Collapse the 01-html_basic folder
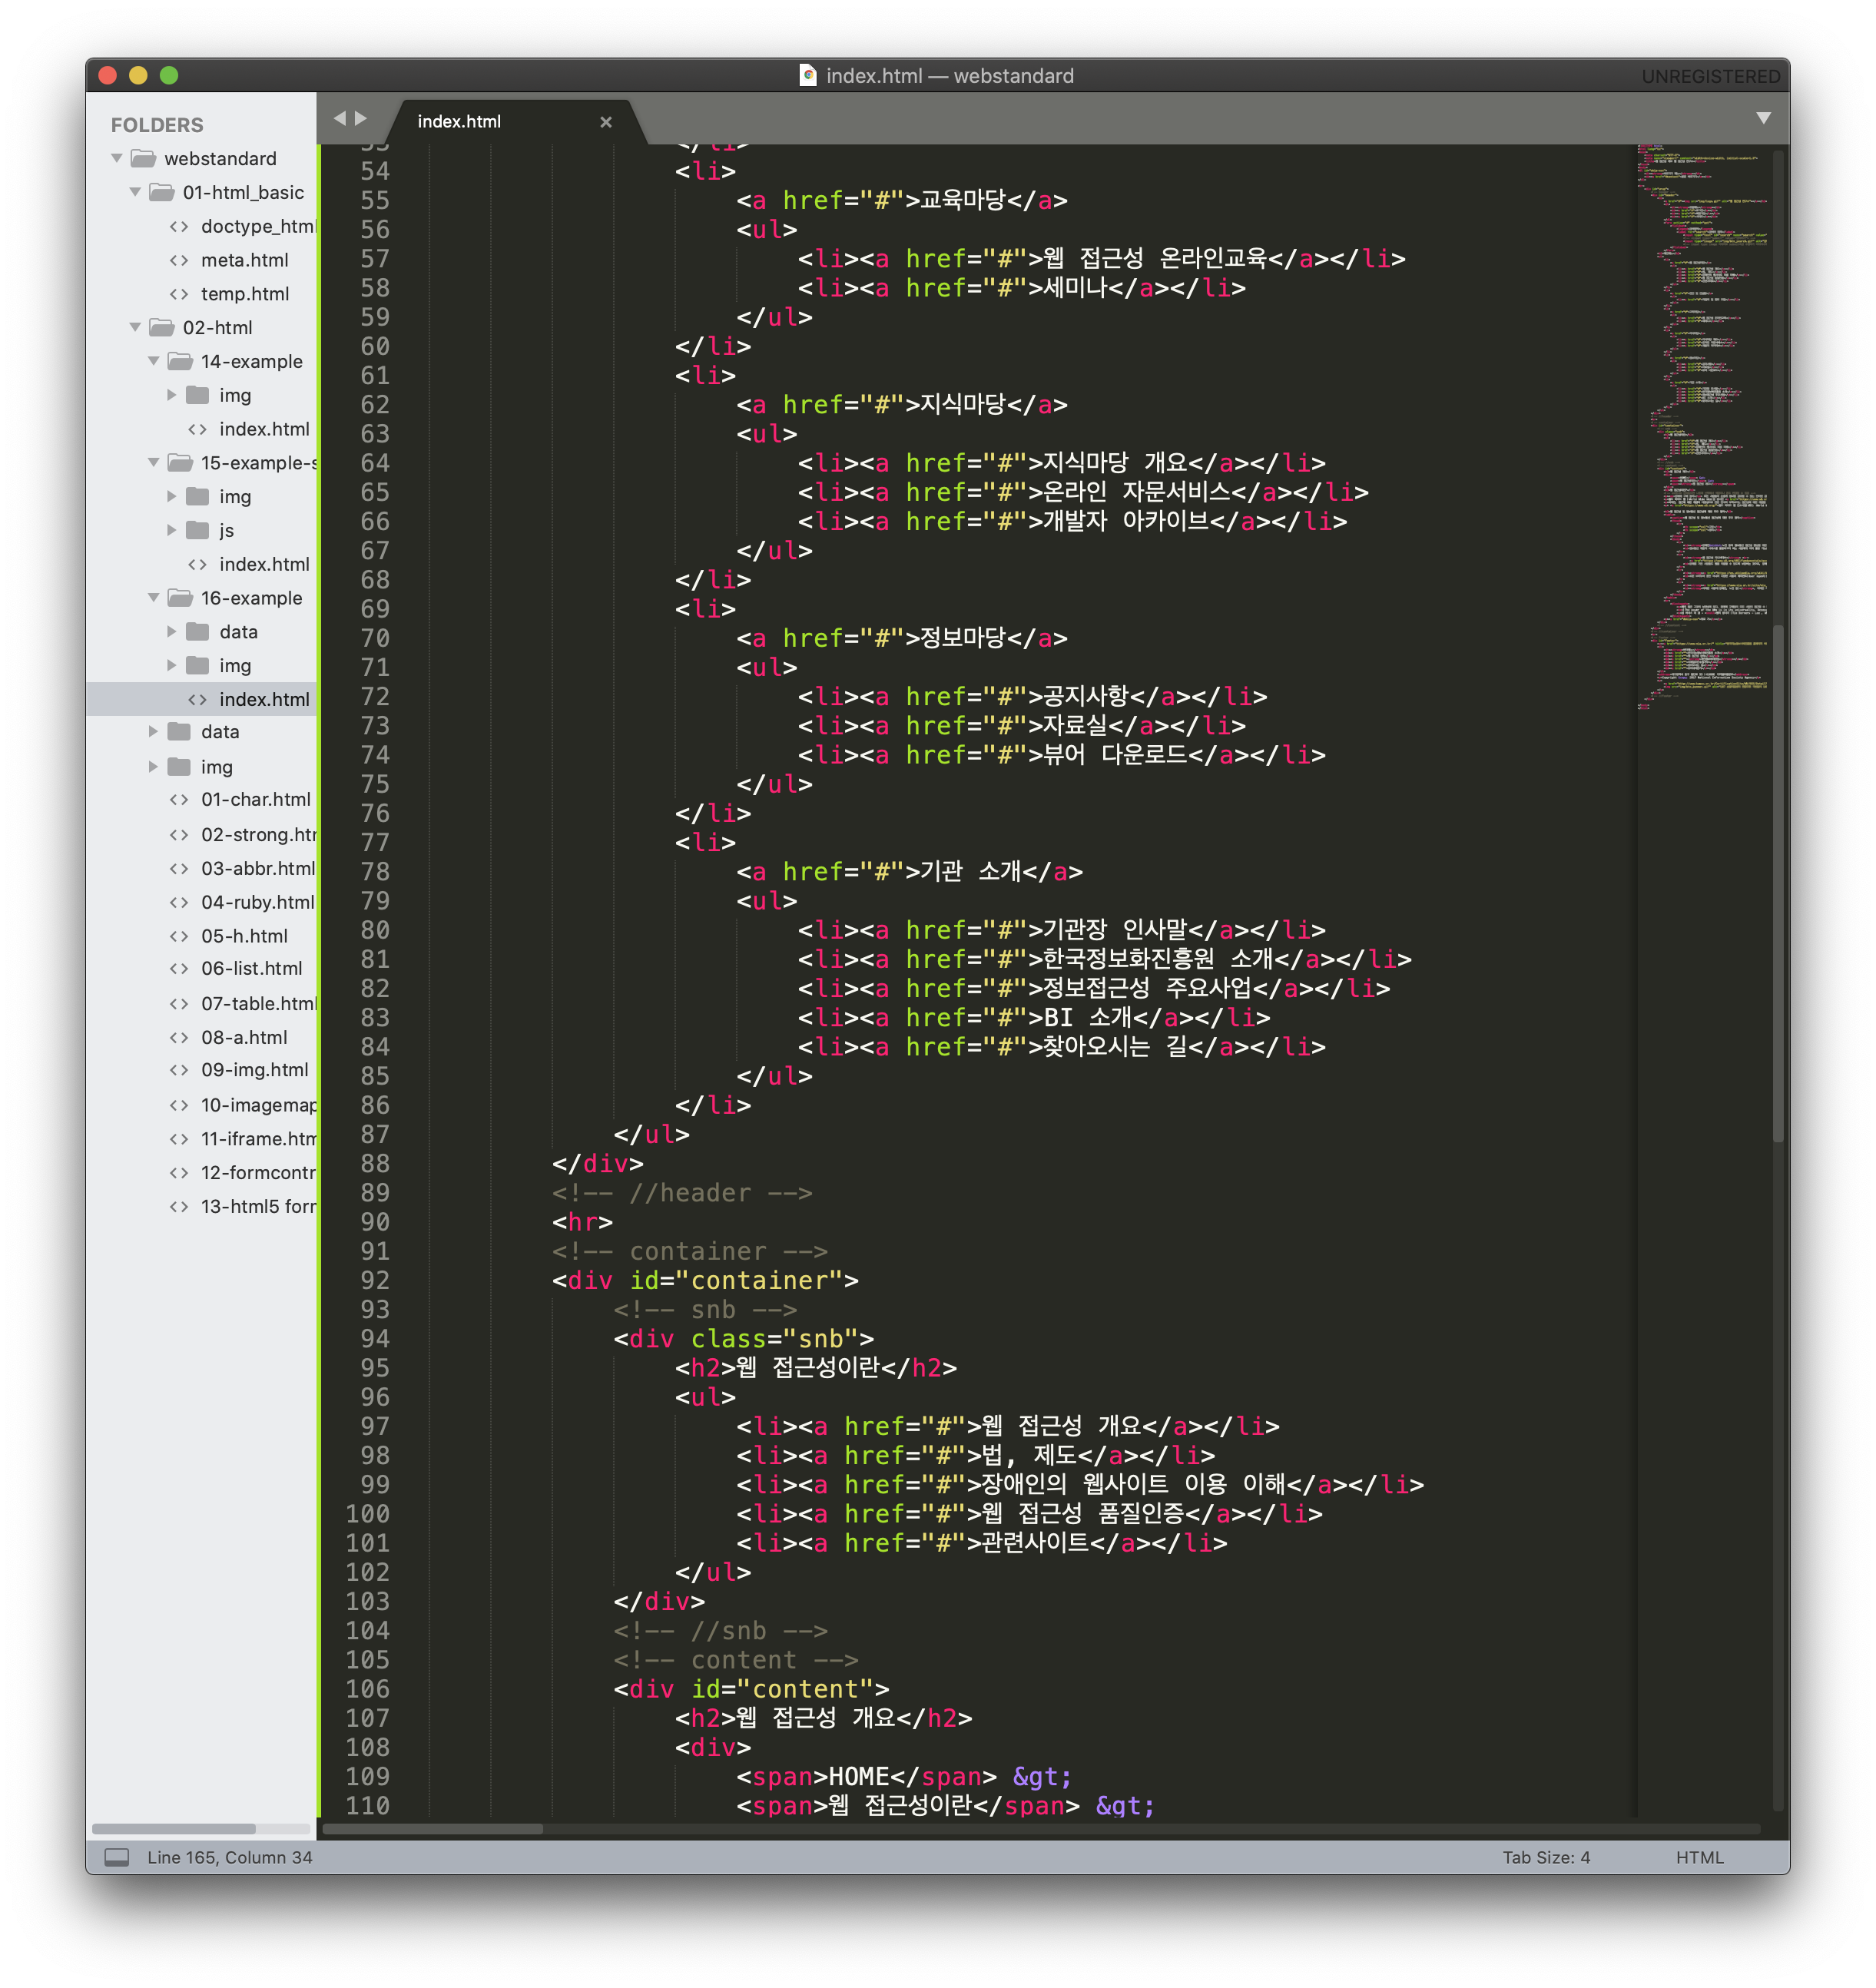The image size is (1876, 1988). [x=135, y=192]
